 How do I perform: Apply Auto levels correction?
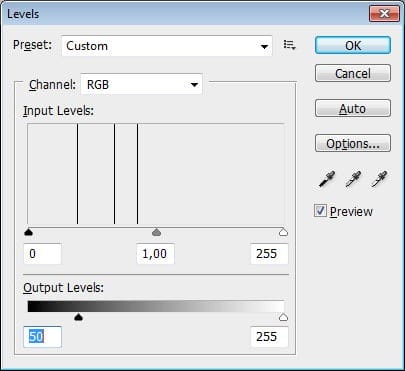353,108
